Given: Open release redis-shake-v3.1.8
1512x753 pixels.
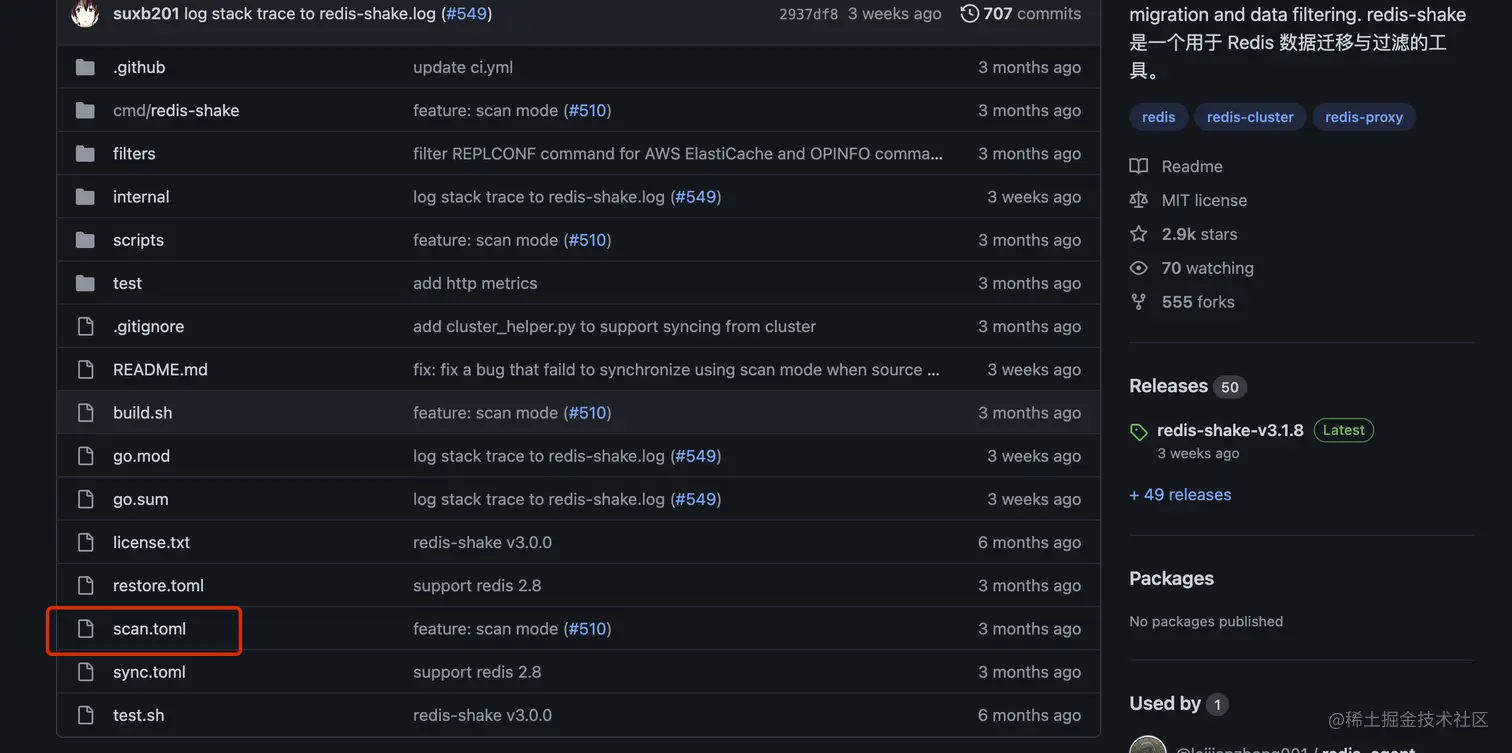Looking at the screenshot, I should (1230, 430).
